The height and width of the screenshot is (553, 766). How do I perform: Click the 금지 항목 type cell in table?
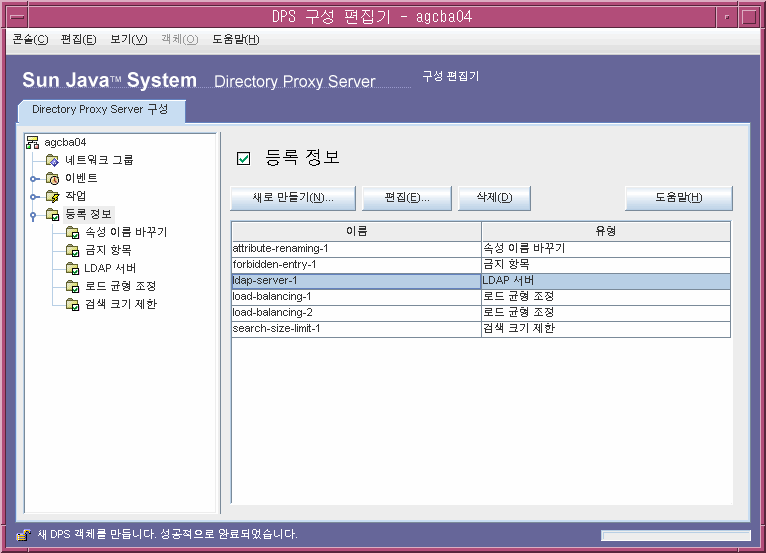(x=606, y=265)
